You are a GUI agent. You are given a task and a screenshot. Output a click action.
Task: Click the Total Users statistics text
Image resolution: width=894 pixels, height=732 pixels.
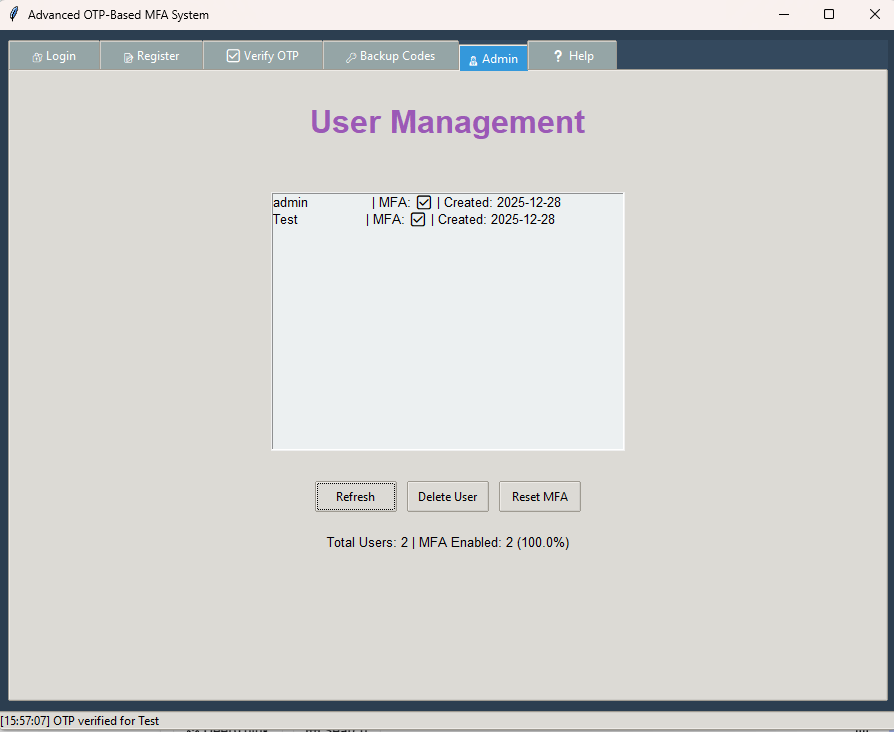pos(447,543)
